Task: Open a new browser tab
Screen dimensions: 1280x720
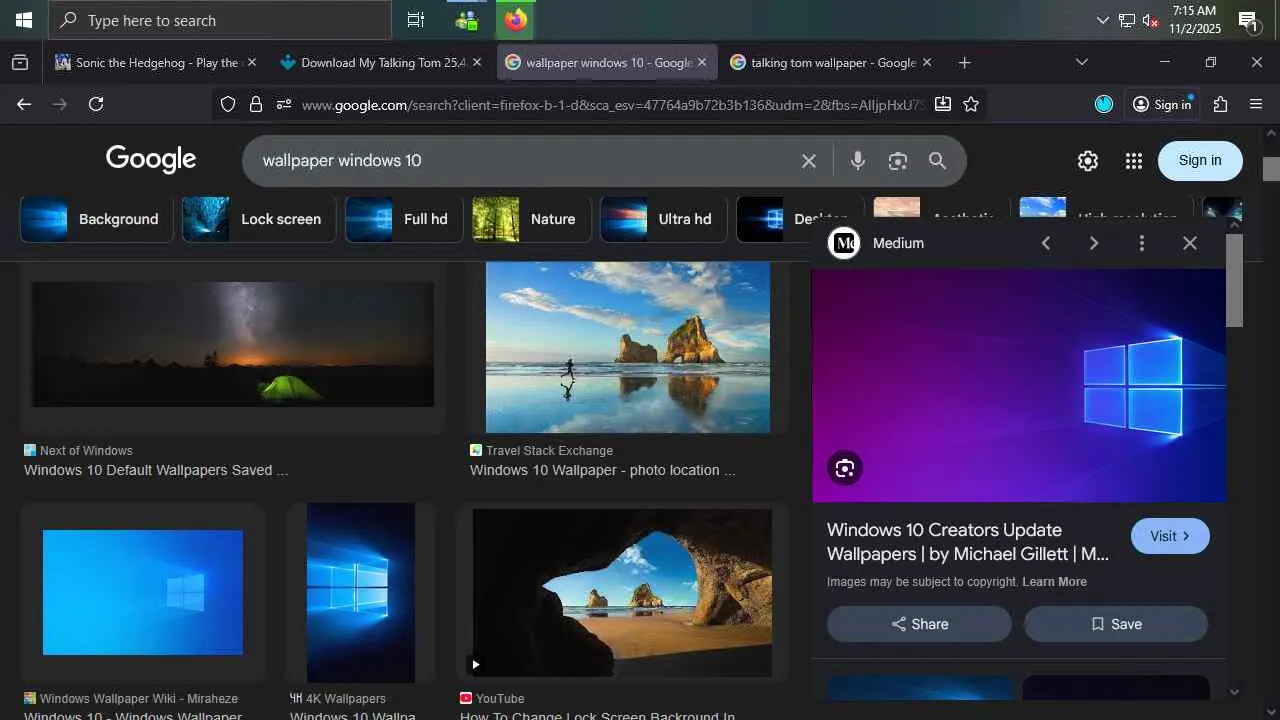Action: tap(964, 62)
